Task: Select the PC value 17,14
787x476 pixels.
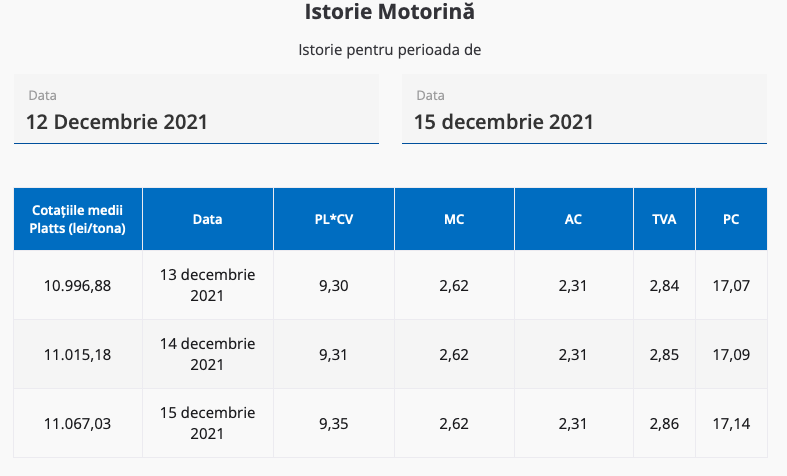Action: coord(731,423)
